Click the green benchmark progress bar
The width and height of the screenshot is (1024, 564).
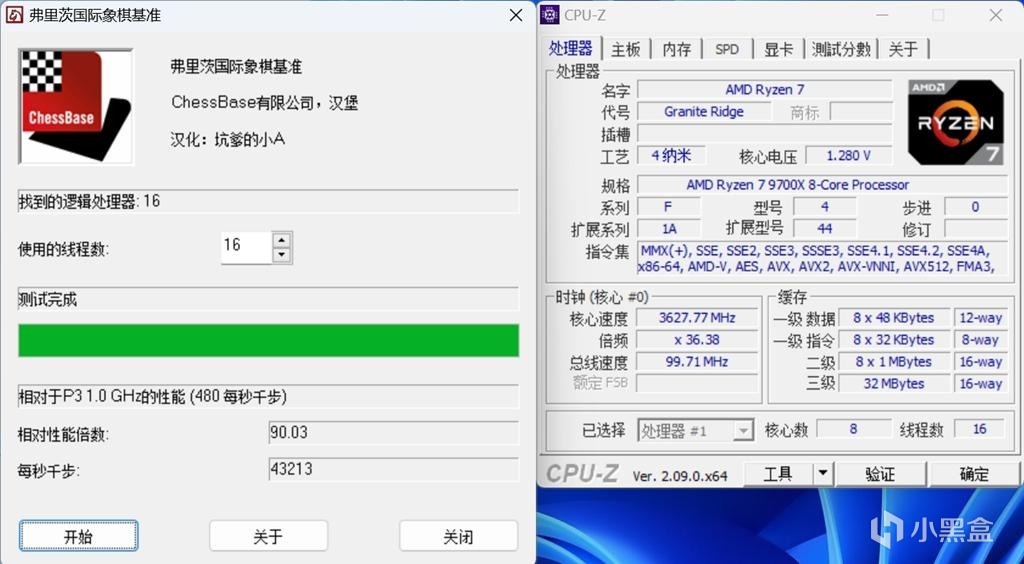[x=268, y=340]
